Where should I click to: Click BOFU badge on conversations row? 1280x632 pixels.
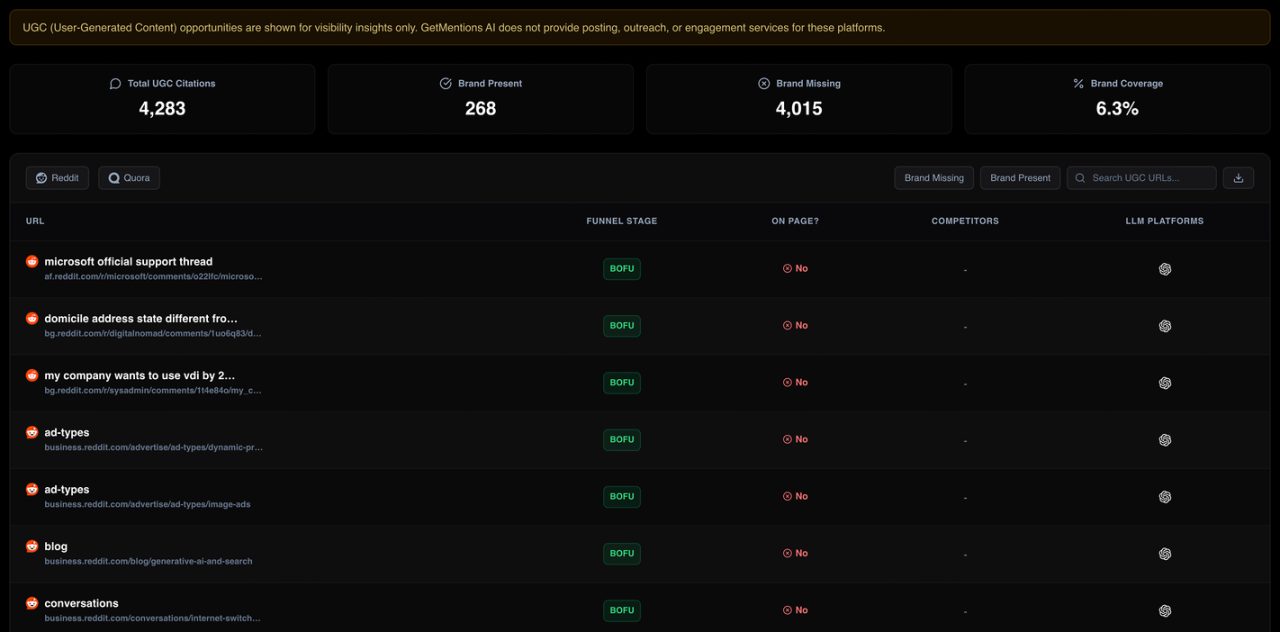pos(622,611)
